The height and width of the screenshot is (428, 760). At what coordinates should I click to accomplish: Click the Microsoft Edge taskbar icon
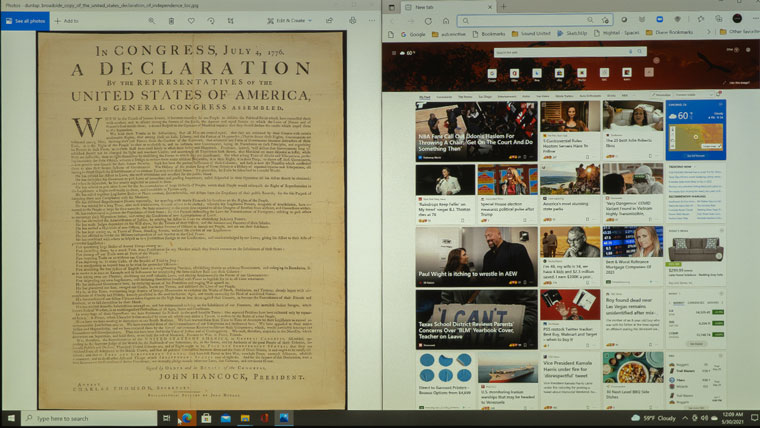[x=187, y=417]
